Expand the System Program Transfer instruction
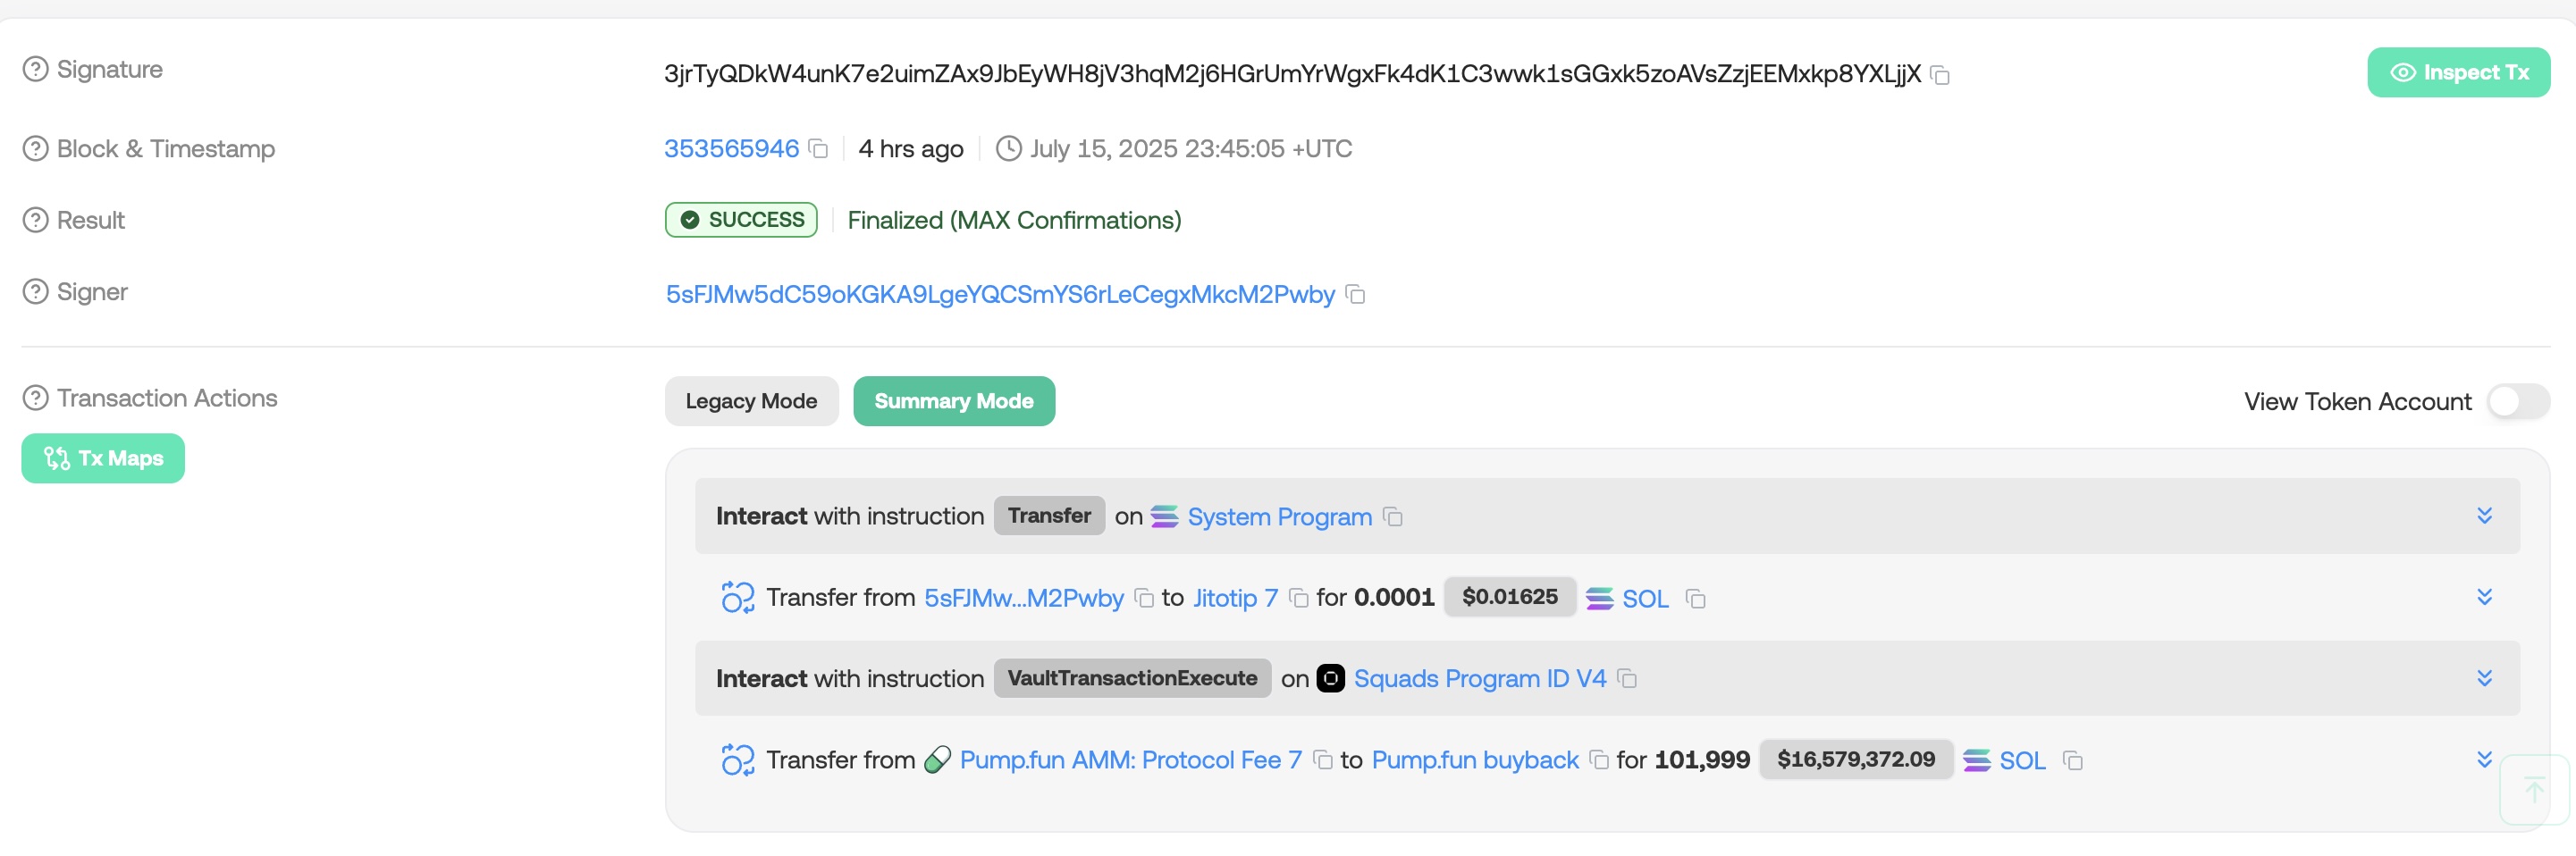The width and height of the screenshot is (2576, 856). (x=2484, y=516)
